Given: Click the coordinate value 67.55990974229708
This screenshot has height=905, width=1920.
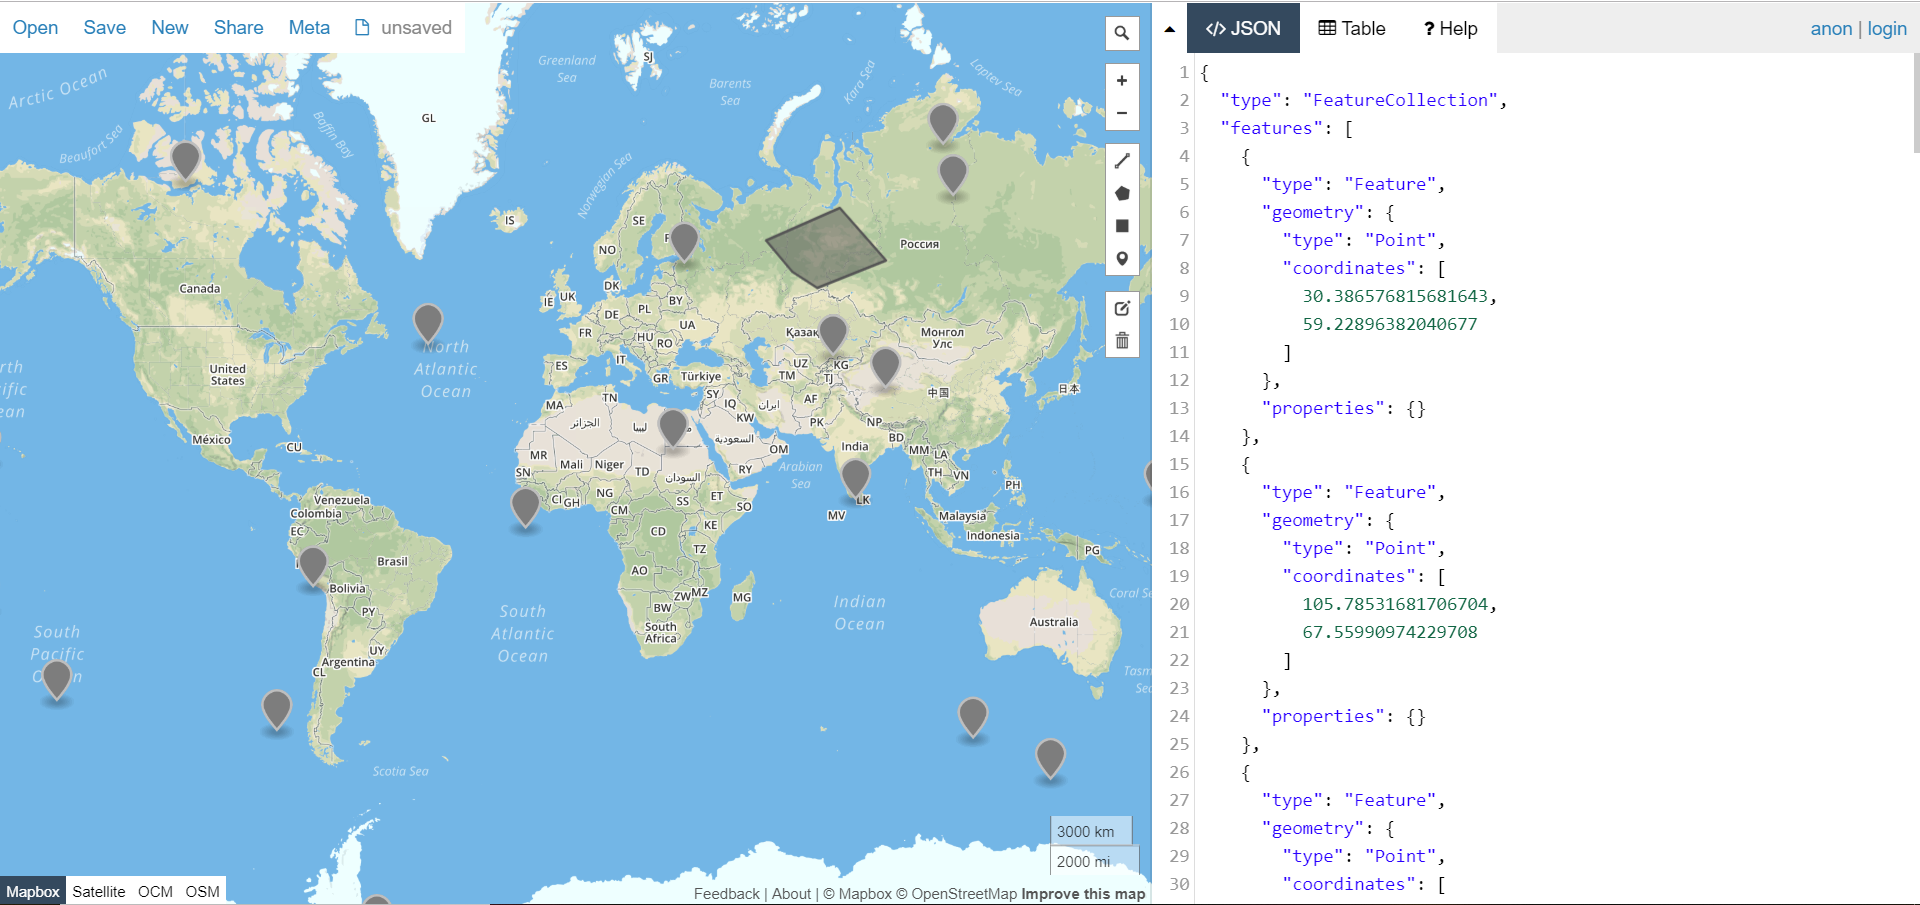Looking at the screenshot, I should coord(1389,632).
